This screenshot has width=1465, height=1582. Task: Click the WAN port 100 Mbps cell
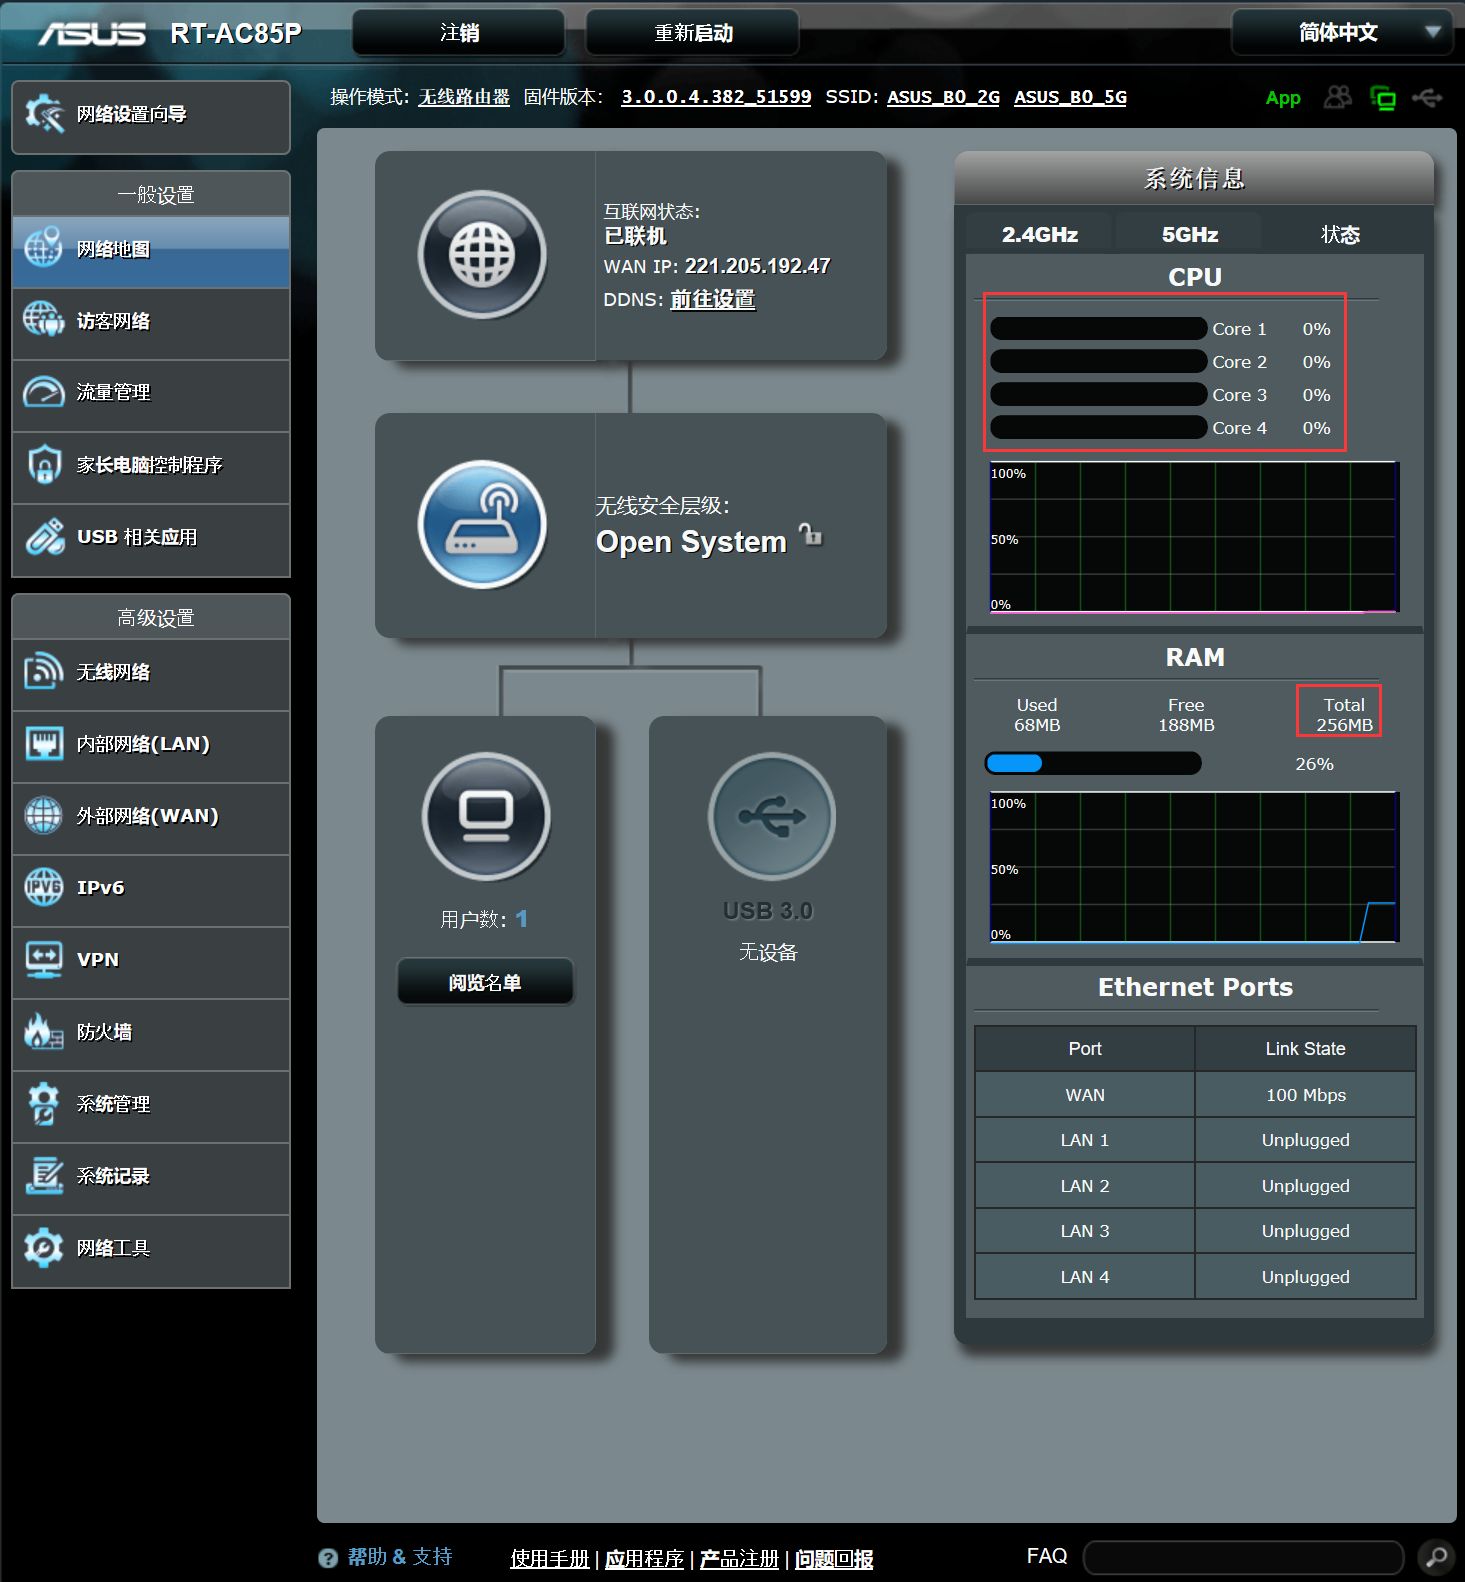point(1305,1094)
